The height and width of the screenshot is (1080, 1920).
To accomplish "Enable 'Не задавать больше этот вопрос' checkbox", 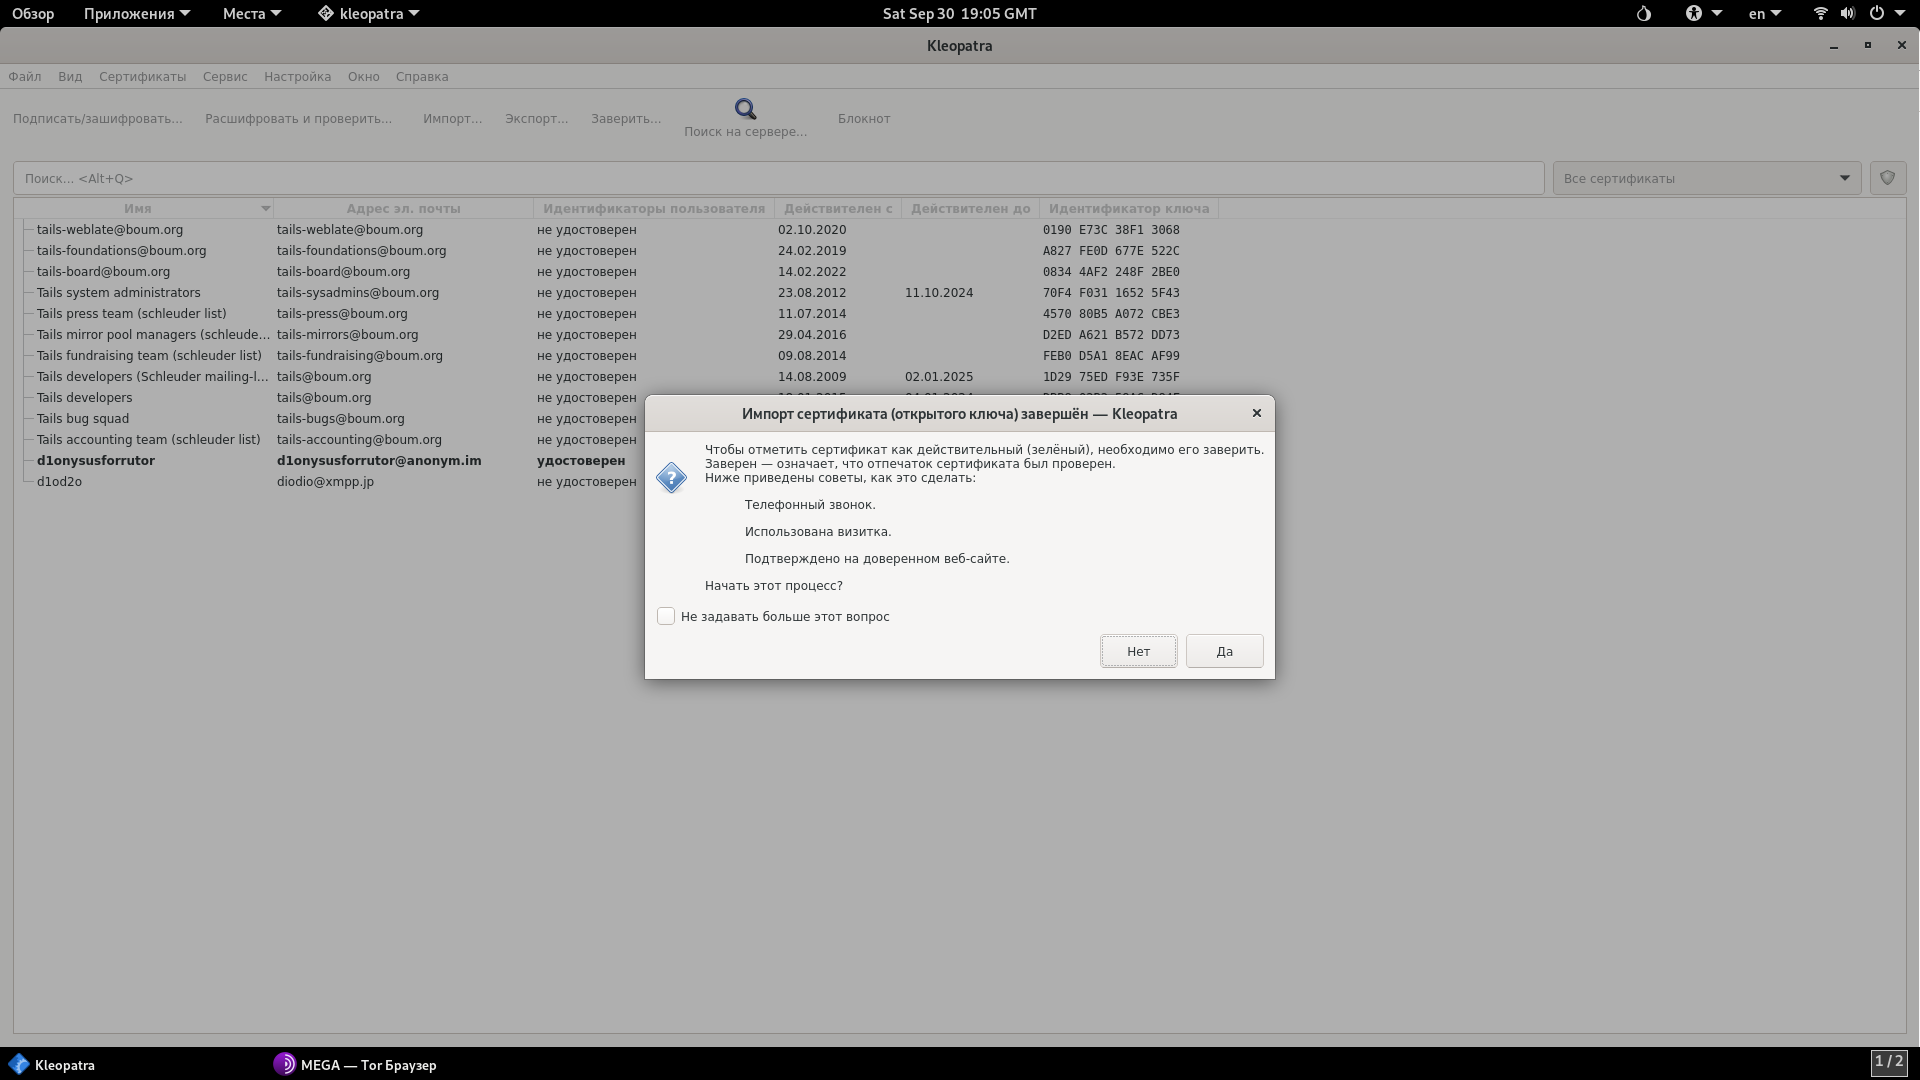I will point(666,616).
